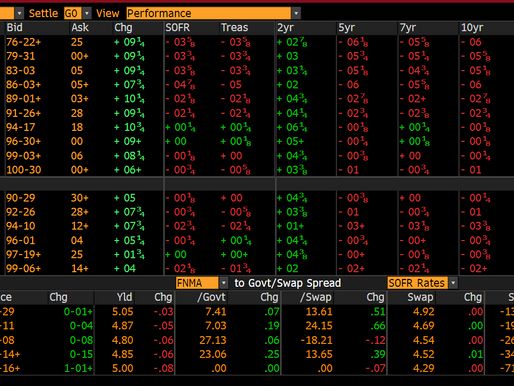Select the 94-10 bid price
Image resolution: width=514 pixels, height=386 pixels.
21,226
